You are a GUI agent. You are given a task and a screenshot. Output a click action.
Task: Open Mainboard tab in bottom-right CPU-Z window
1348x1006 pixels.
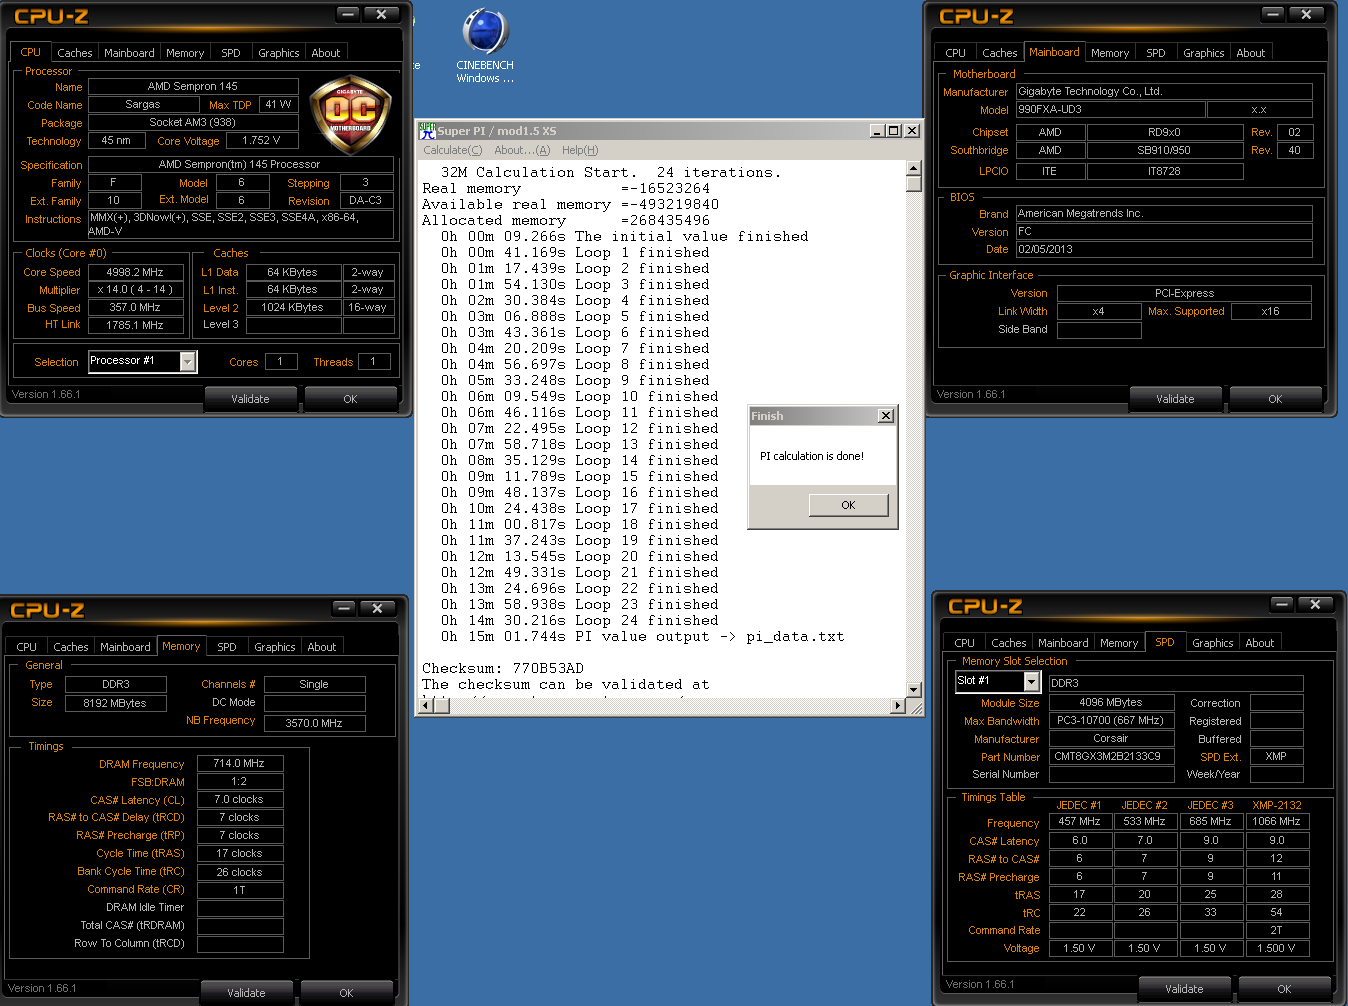click(x=1063, y=643)
